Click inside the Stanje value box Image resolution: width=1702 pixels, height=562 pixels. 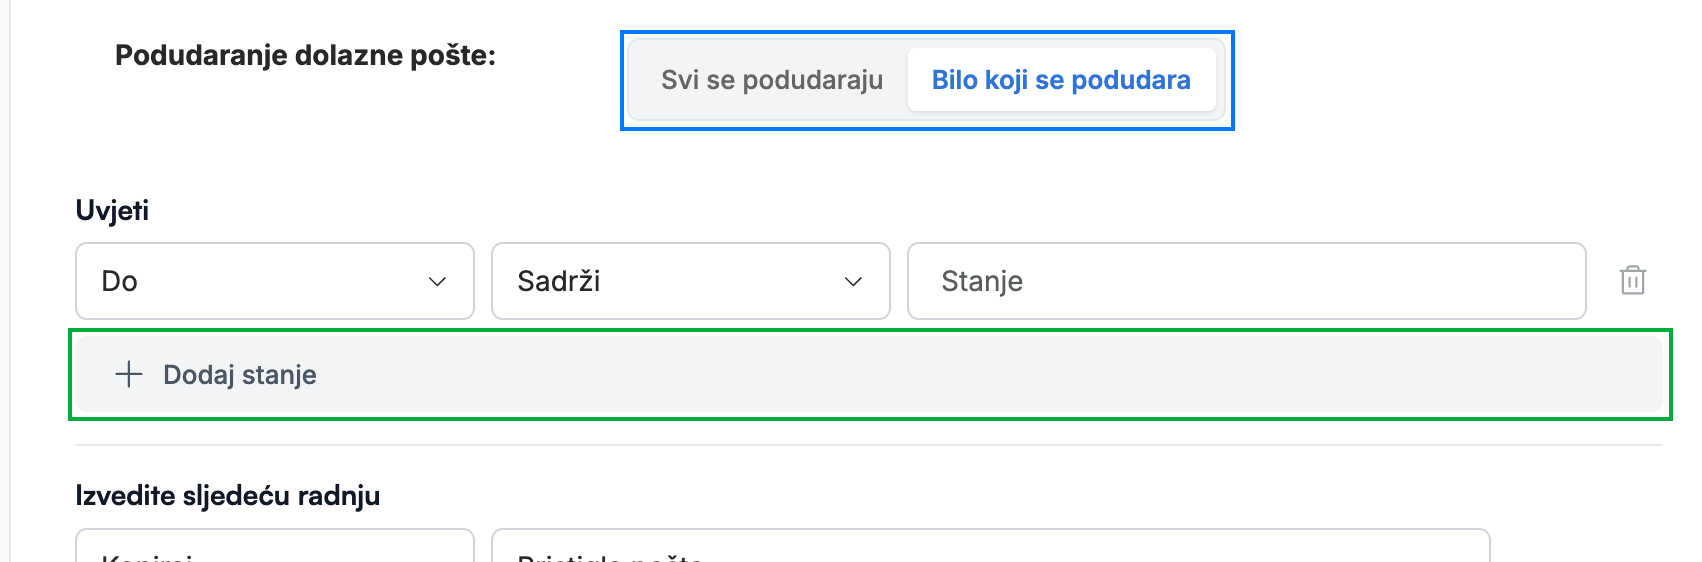pyautogui.click(x=1246, y=281)
